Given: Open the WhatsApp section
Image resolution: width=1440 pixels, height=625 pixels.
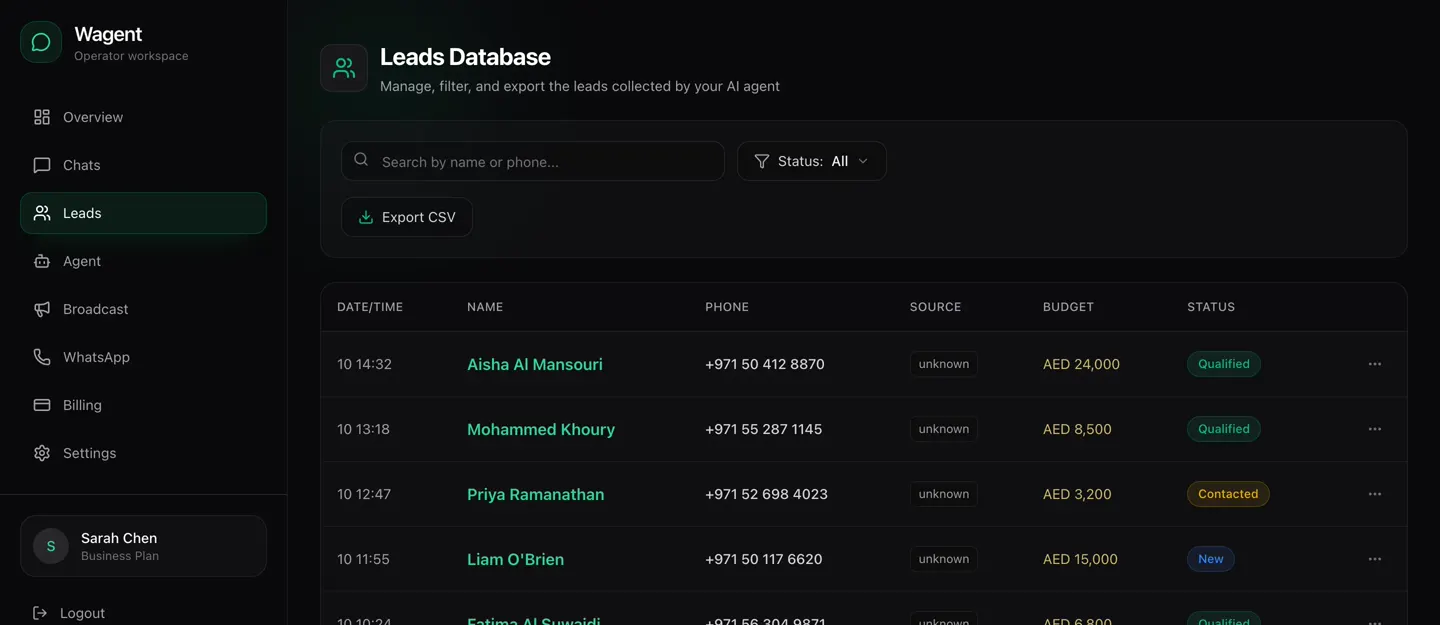Looking at the screenshot, I should pos(143,357).
